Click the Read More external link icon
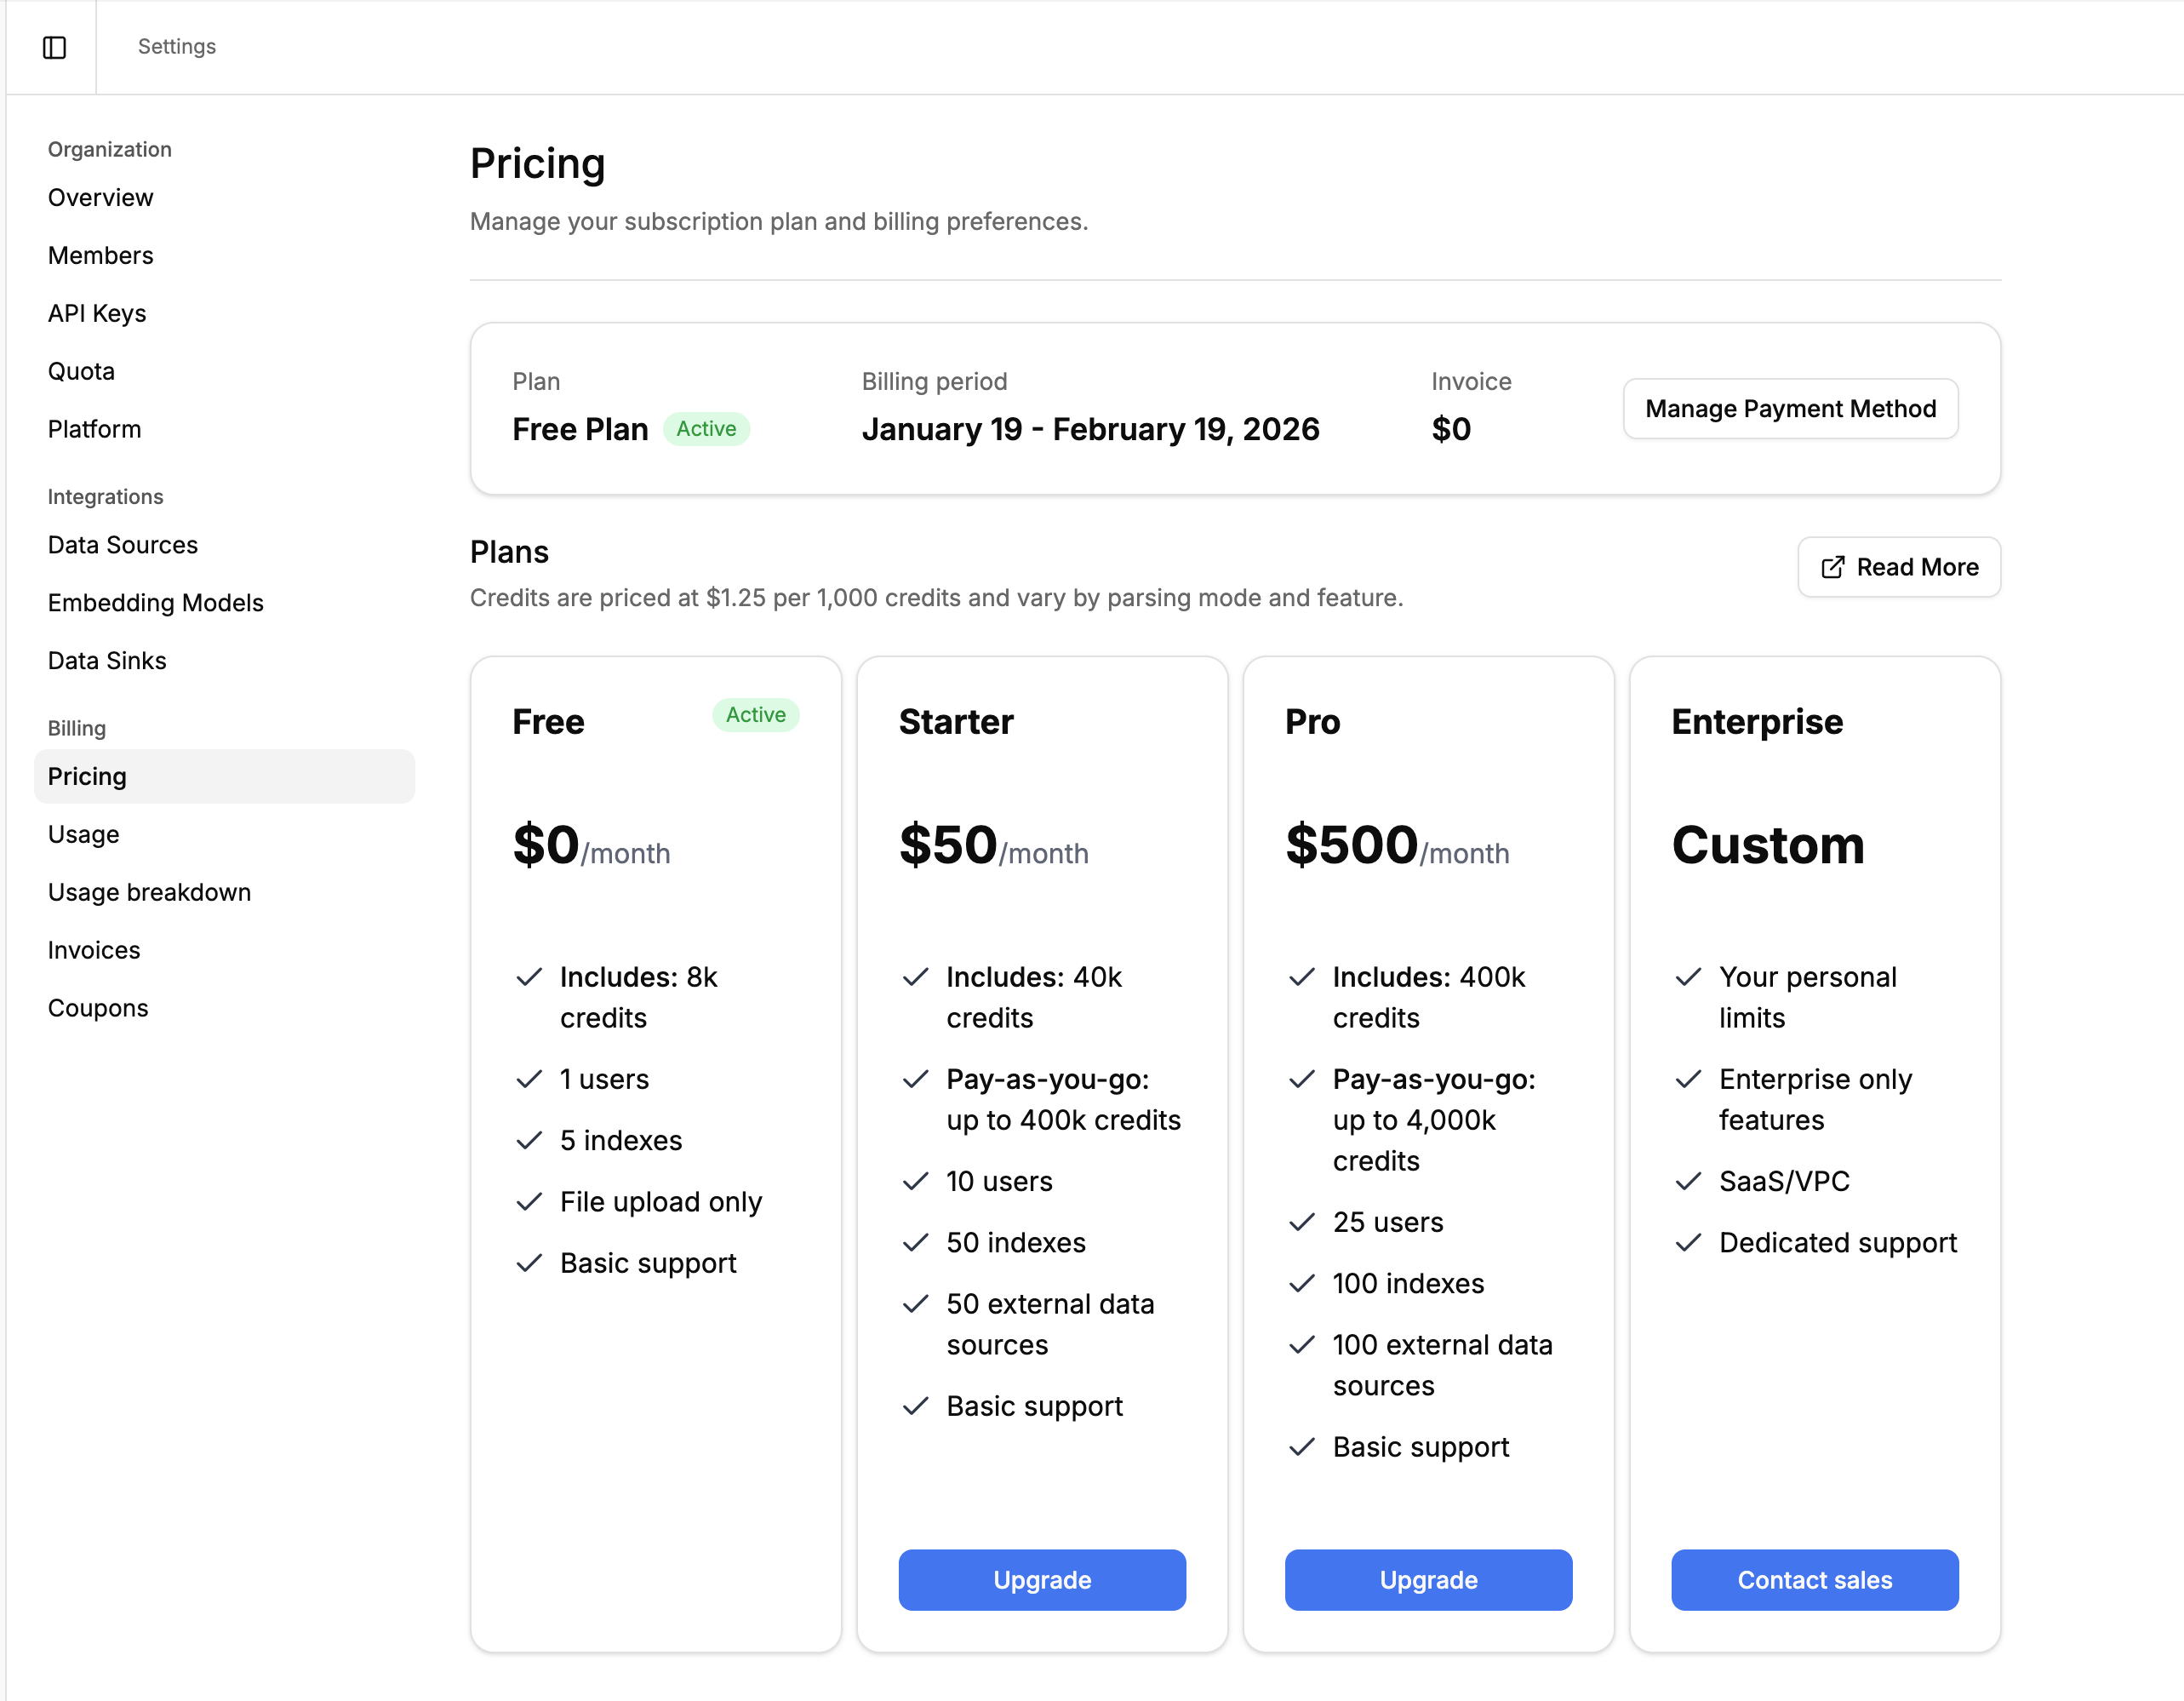Screen dimensions: 2184x1701 [x=1832, y=567]
